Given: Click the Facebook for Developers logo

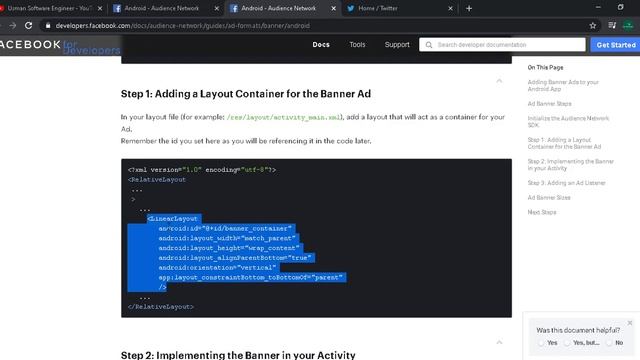Looking at the screenshot, I should coord(60,46).
